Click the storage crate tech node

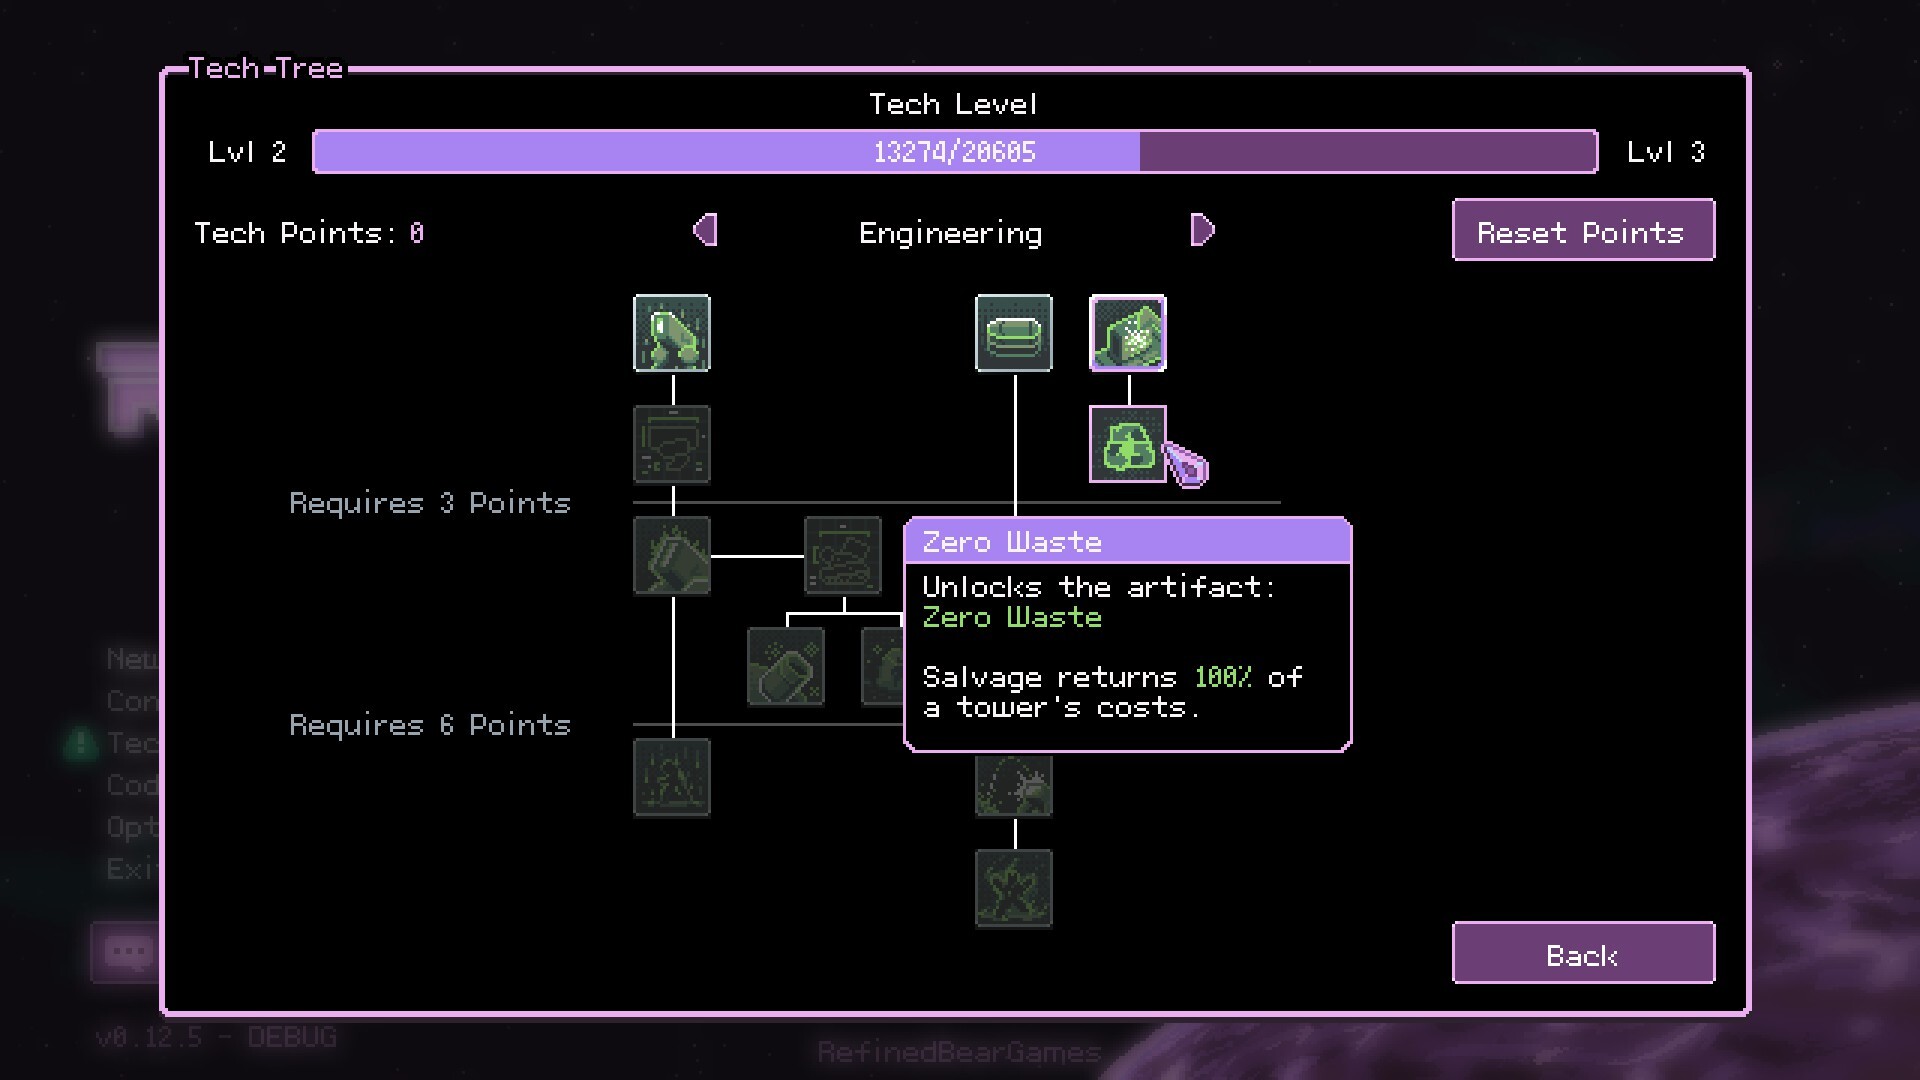click(1013, 334)
